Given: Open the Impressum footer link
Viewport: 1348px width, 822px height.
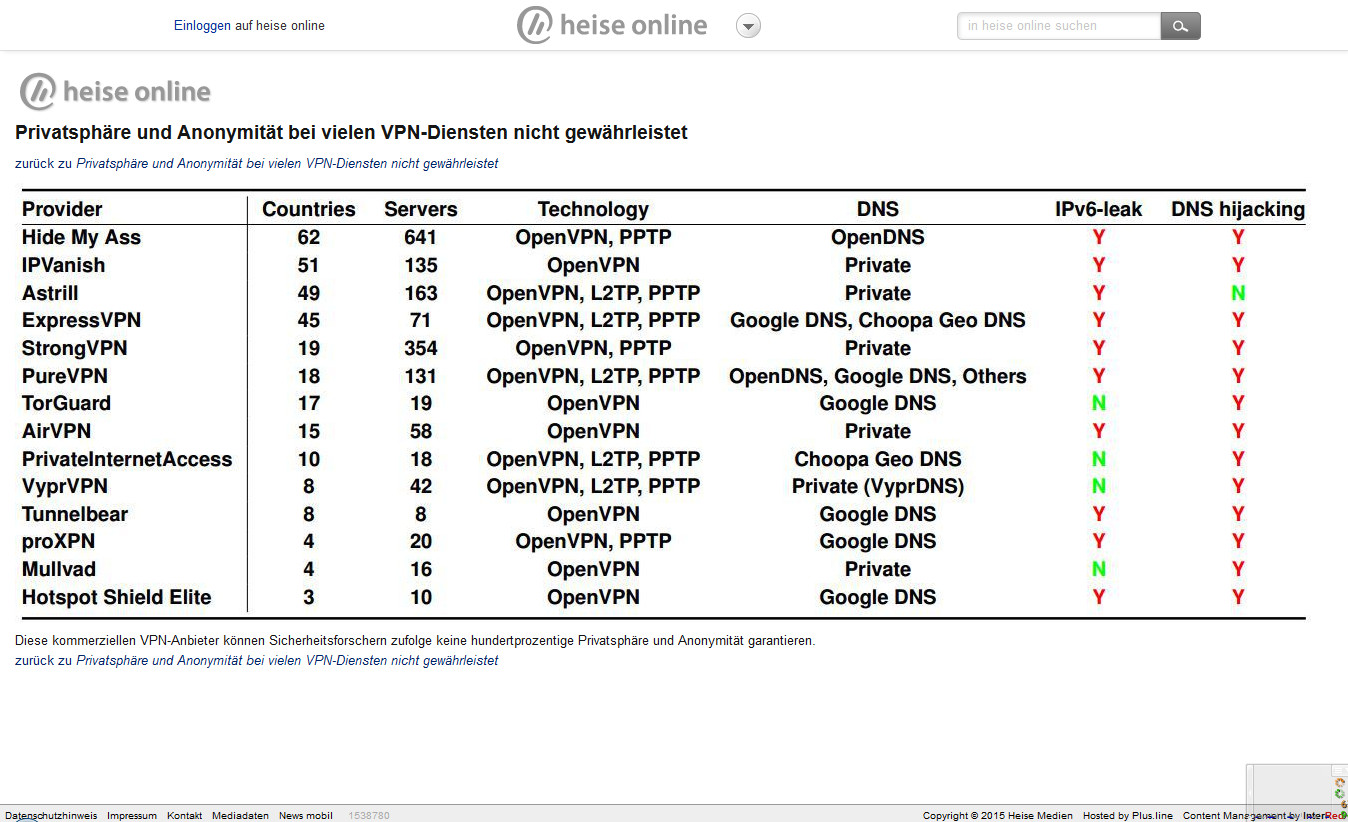Looking at the screenshot, I should (x=132, y=816).
